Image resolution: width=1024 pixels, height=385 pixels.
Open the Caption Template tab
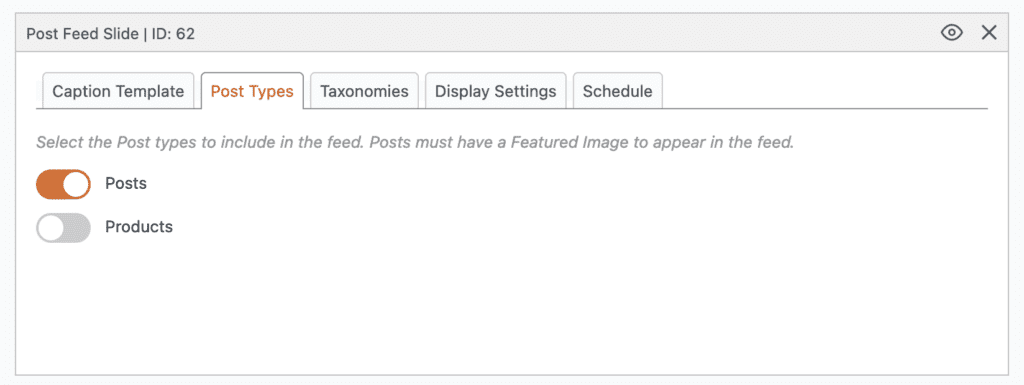(118, 91)
